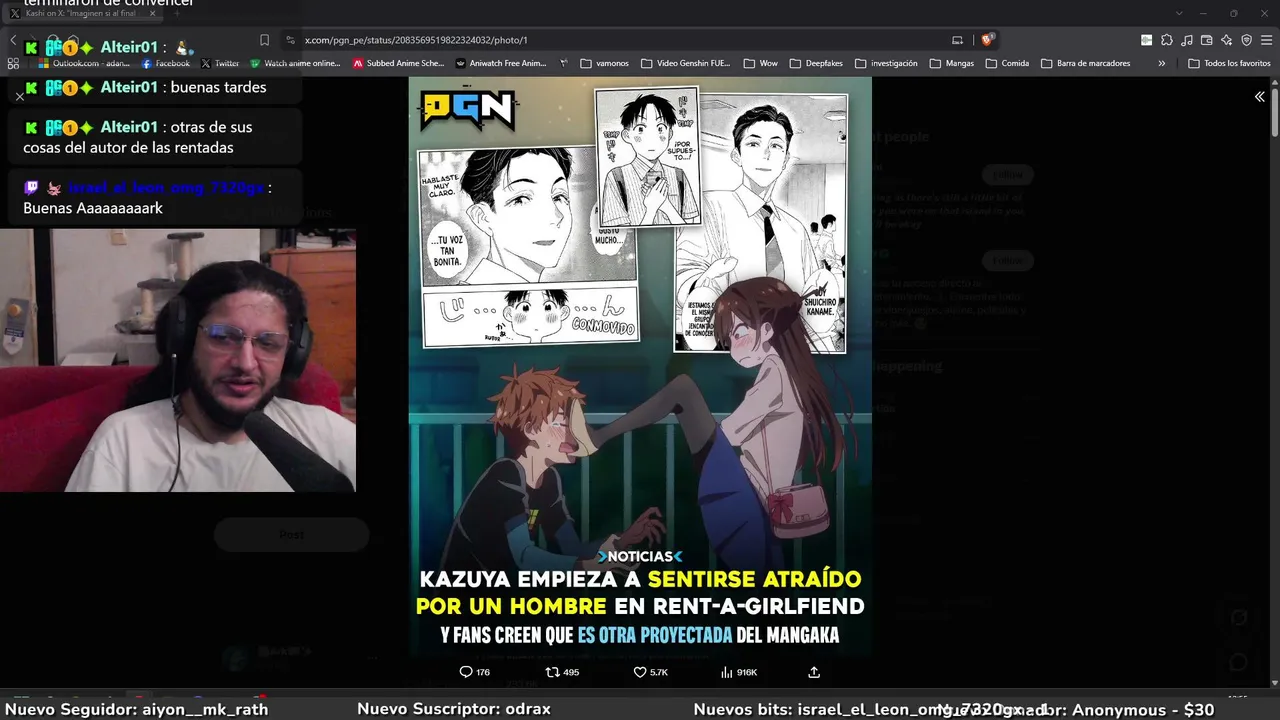Open site settings icon beside the URL
The width and height of the screenshot is (1280, 720).
click(x=290, y=40)
